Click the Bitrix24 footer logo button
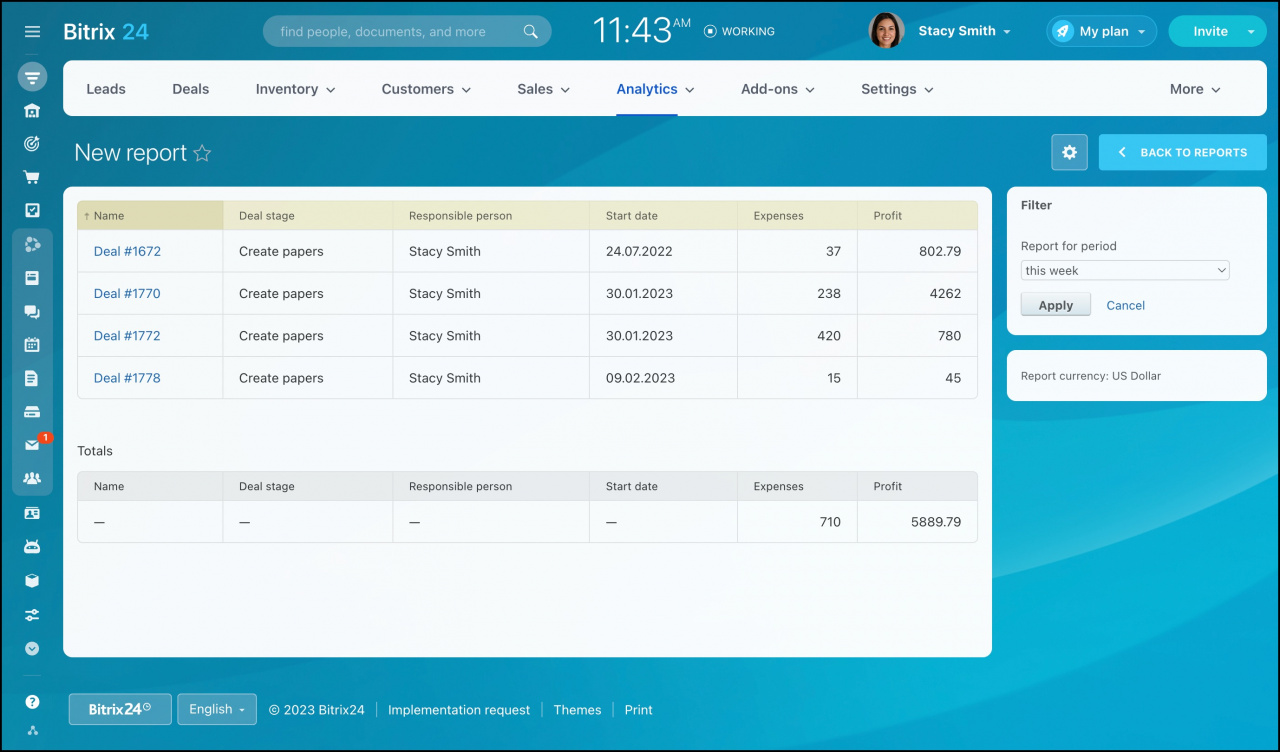The width and height of the screenshot is (1280, 752). (x=120, y=709)
